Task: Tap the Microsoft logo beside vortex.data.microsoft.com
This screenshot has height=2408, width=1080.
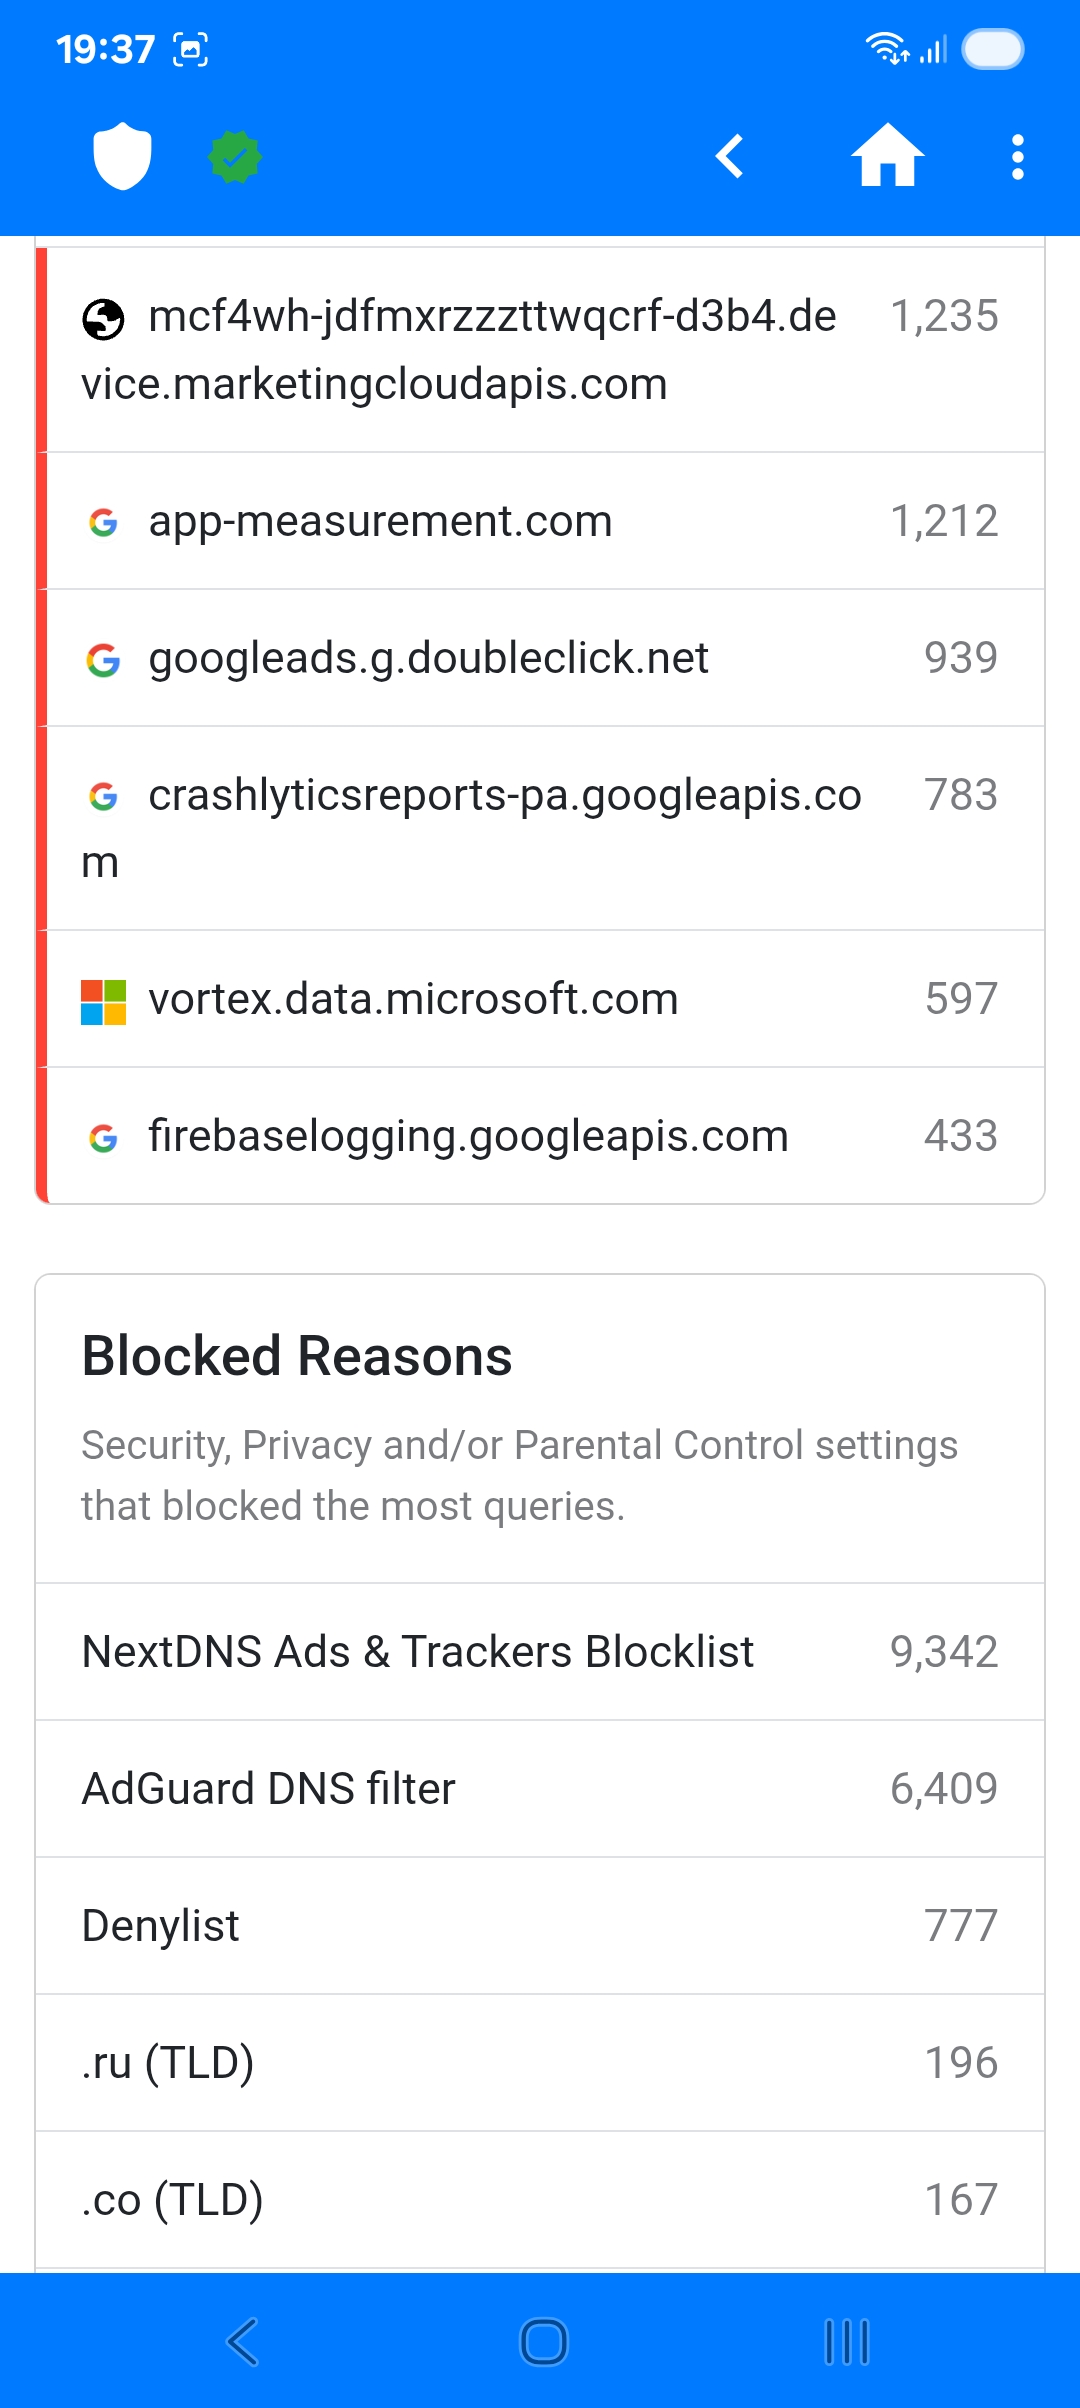Action: point(103,1001)
